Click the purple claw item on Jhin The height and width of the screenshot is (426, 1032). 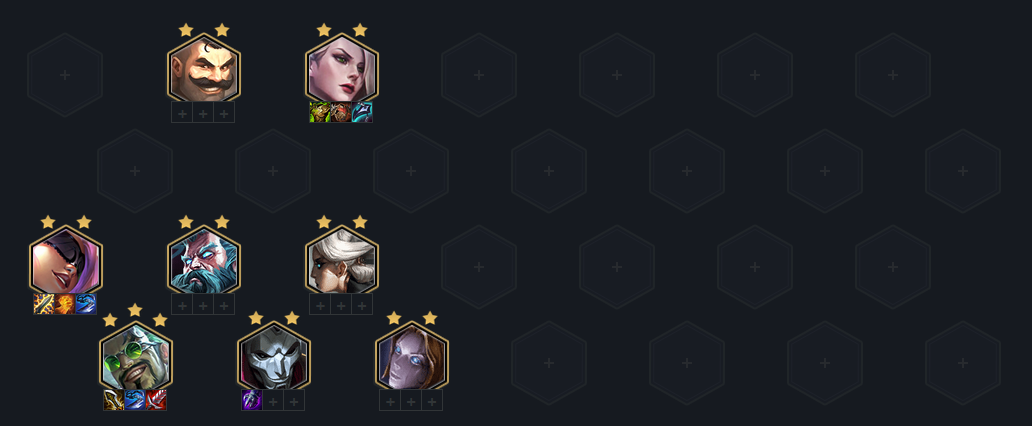(252, 400)
